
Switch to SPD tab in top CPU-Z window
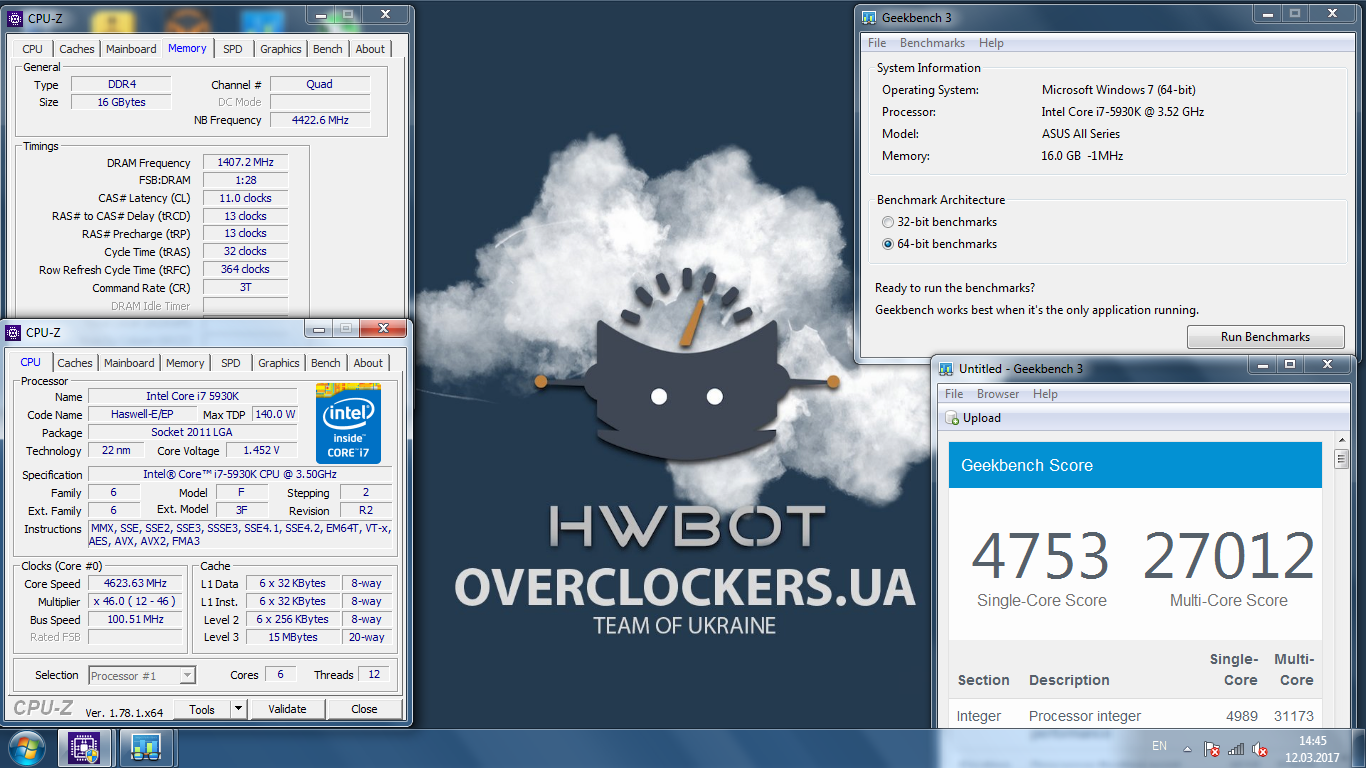[232, 49]
